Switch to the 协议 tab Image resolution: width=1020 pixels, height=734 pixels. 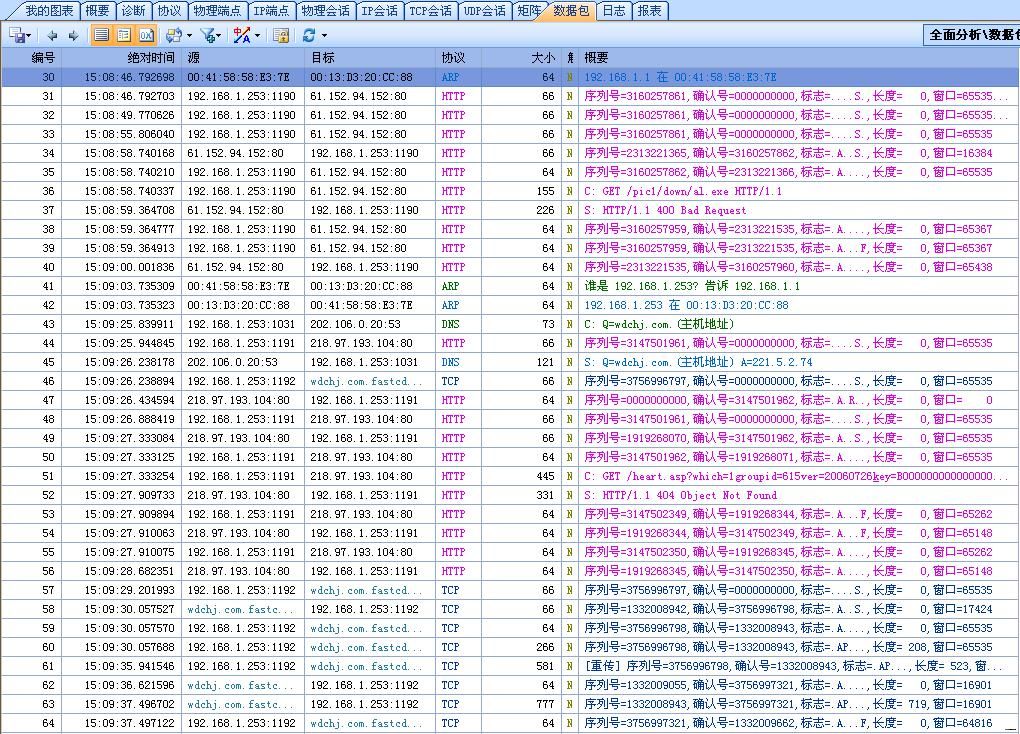(x=169, y=11)
